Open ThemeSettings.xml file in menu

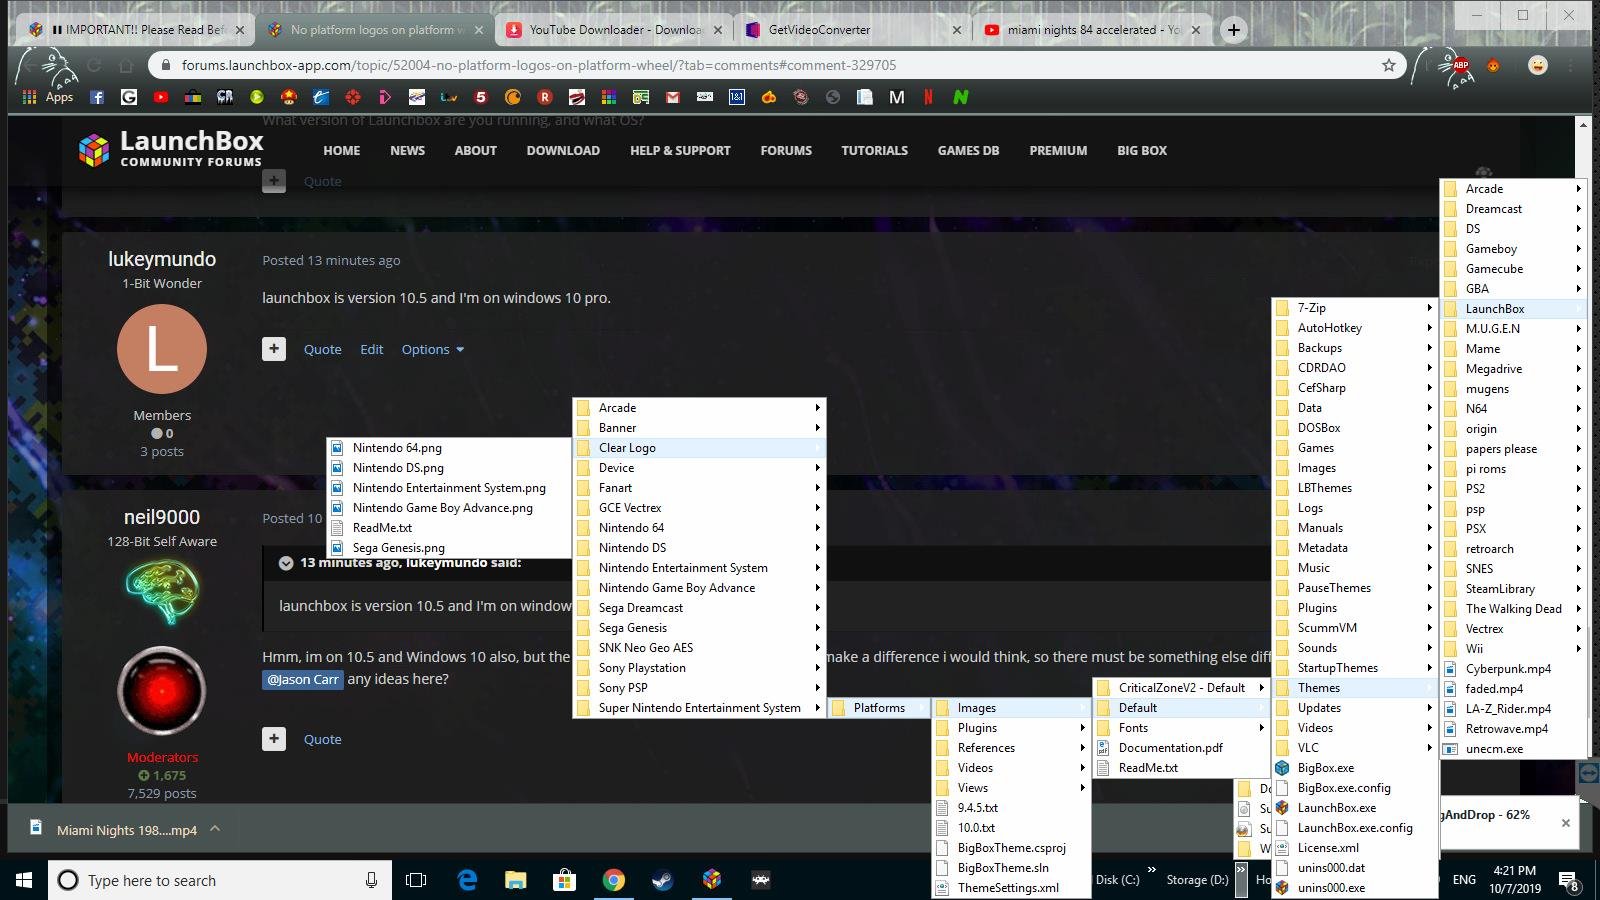point(1011,888)
